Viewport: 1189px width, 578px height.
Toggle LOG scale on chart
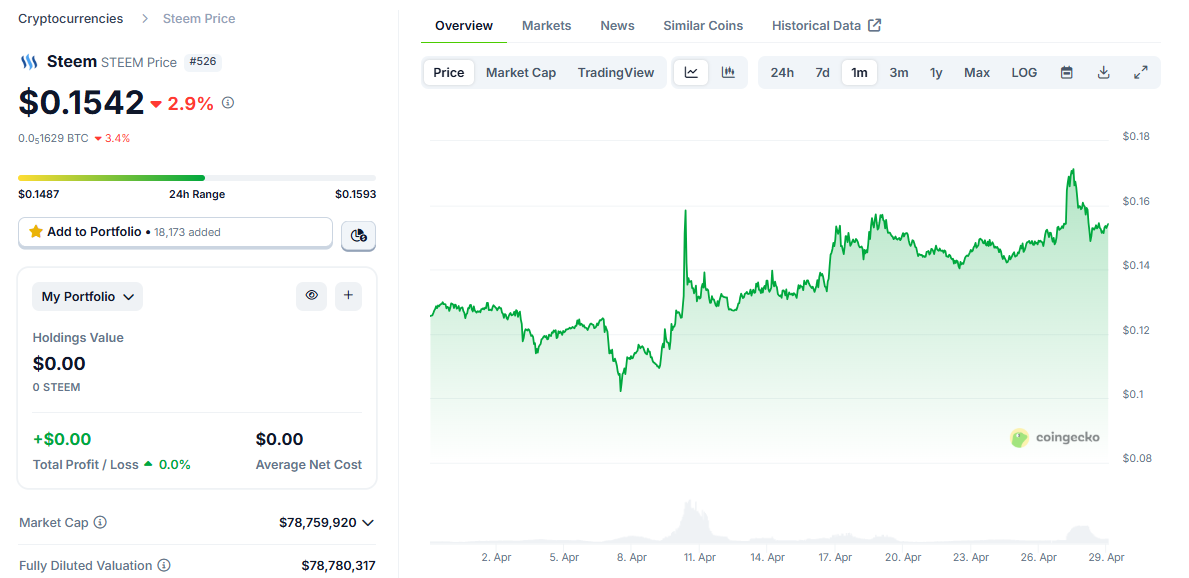click(x=1024, y=73)
